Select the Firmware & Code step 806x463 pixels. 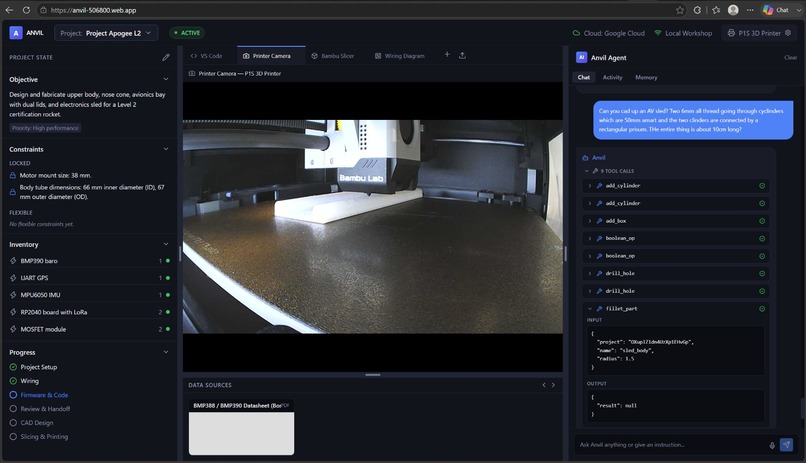point(39,395)
